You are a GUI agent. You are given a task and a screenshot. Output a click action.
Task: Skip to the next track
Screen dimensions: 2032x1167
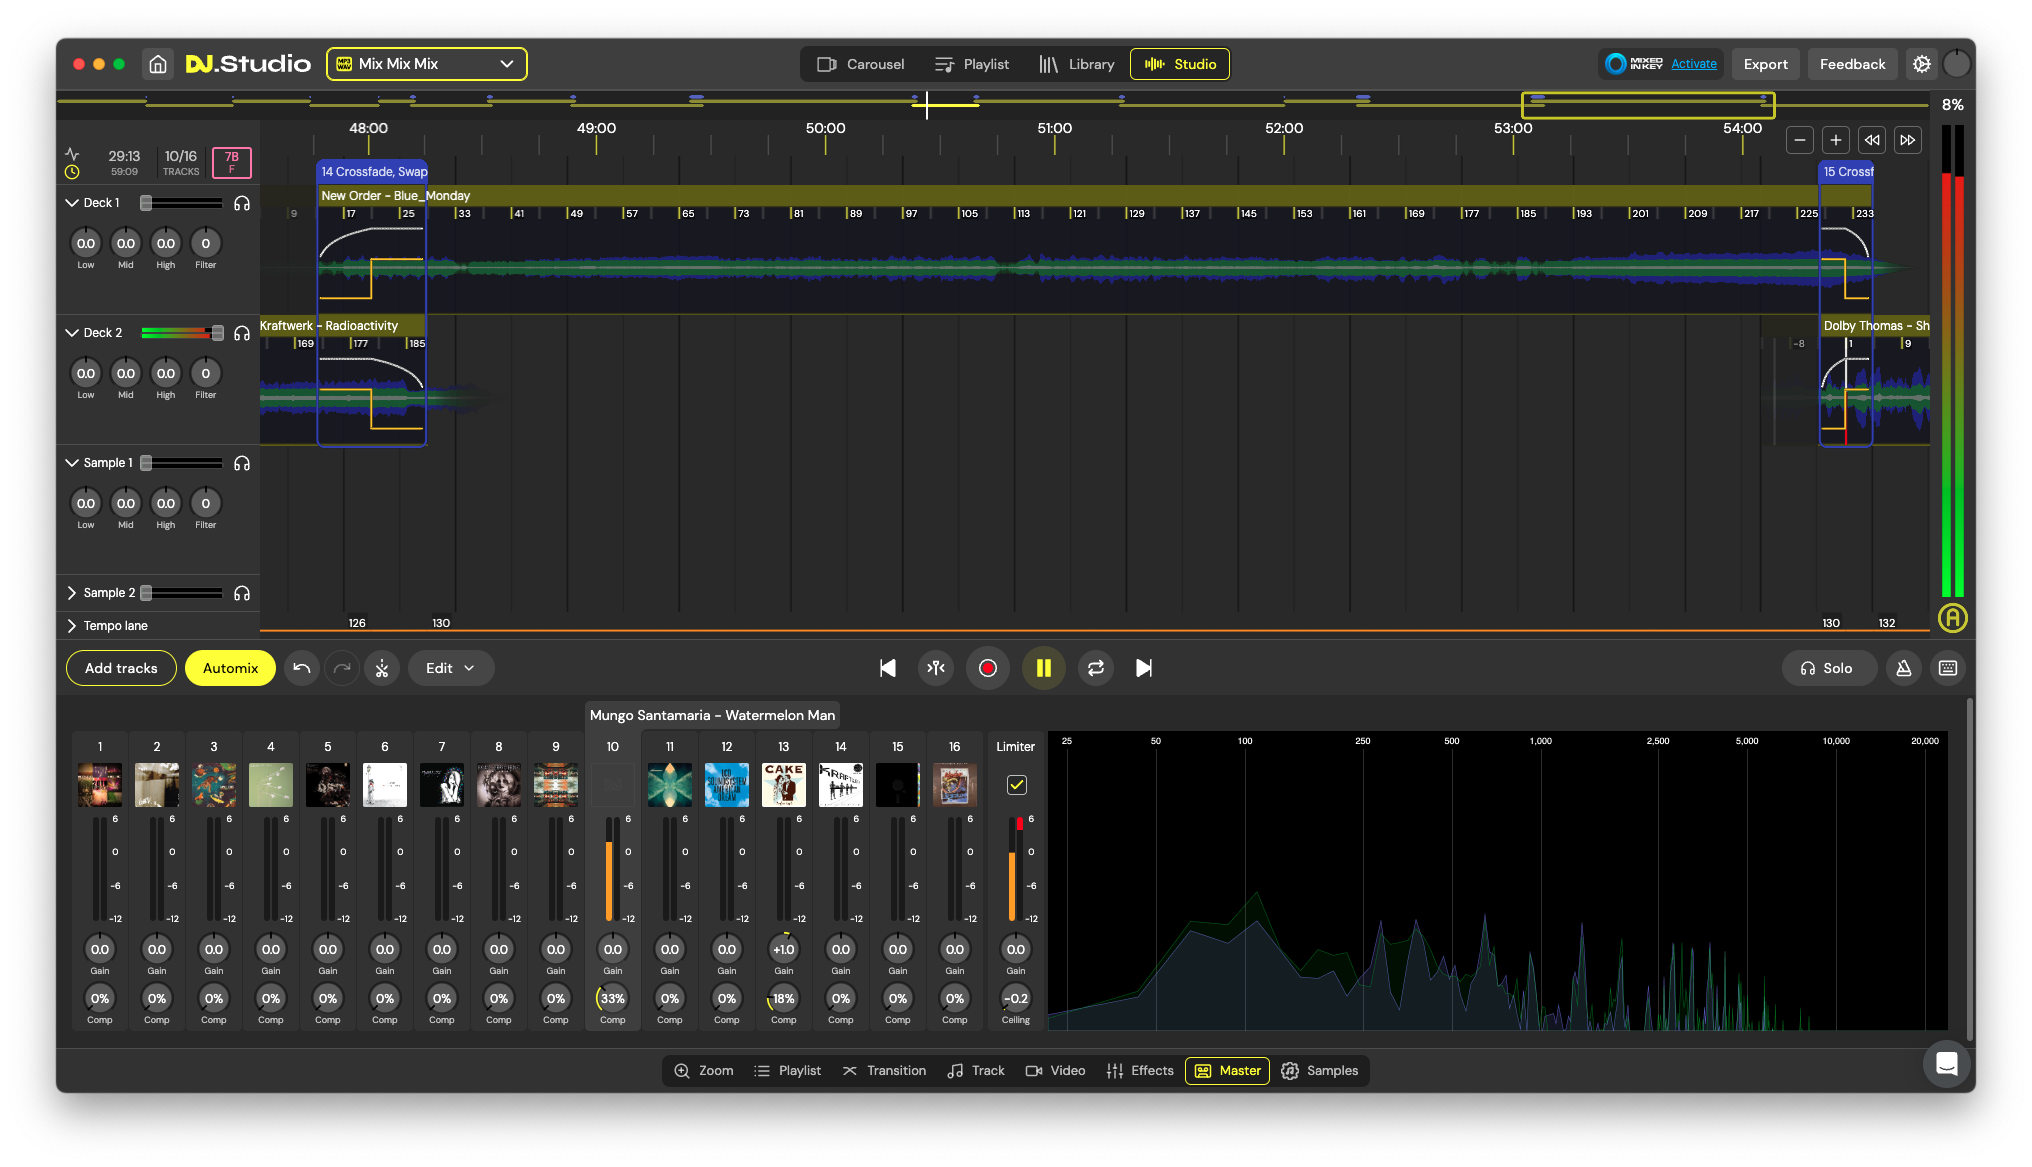point(1144,668)
